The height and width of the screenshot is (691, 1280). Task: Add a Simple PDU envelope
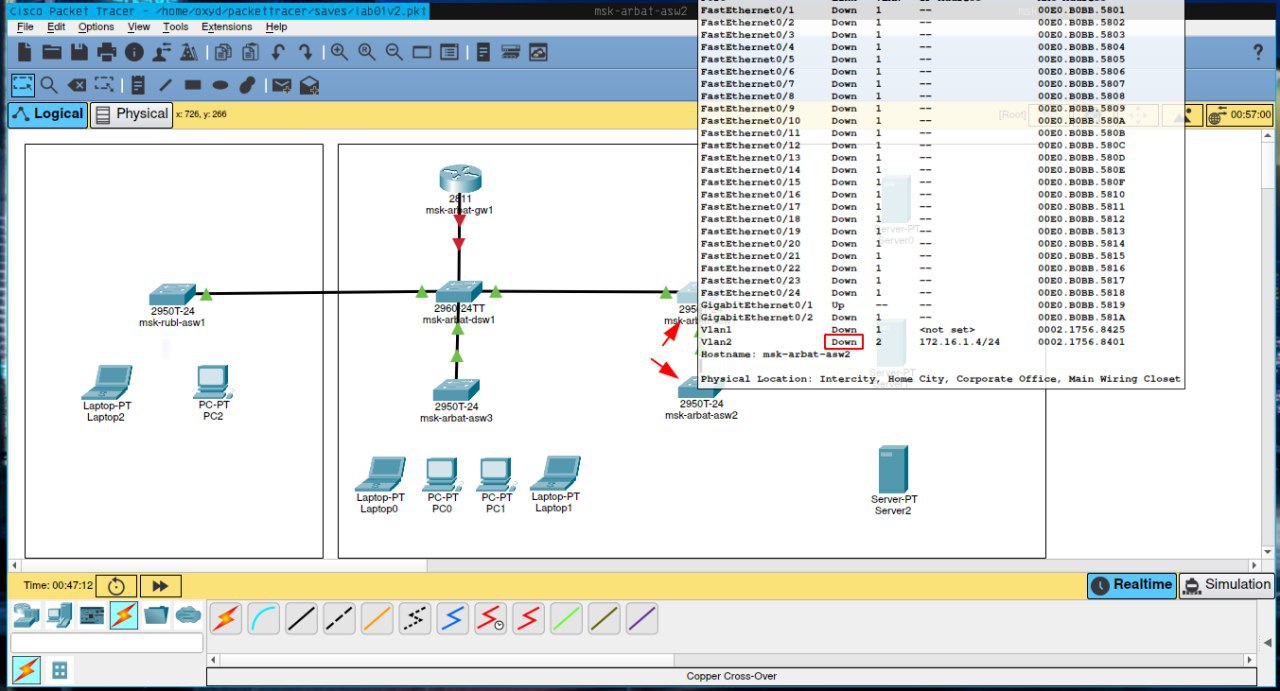[282, 85]
